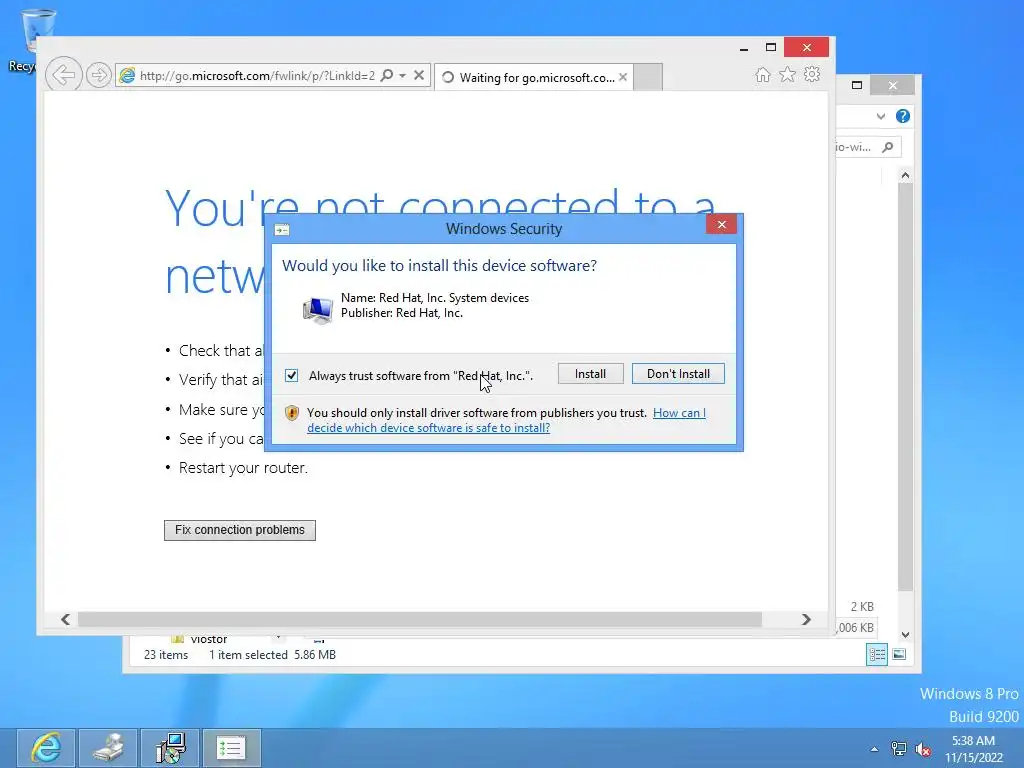Open Favorites star in Internet Explorer
The height and width of the screenshot is (768, 1024).
pyautogui.click(x=788, y=74)
